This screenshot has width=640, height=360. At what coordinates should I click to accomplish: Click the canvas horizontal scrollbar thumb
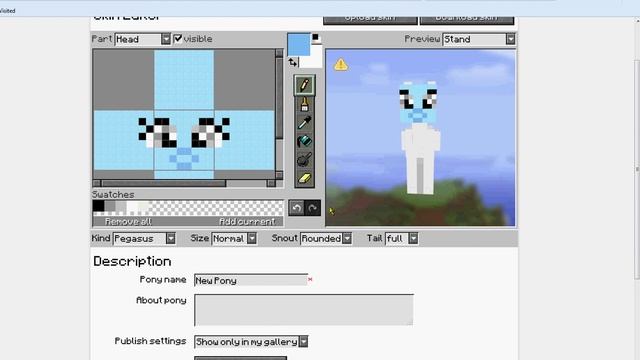pos(164,183)
